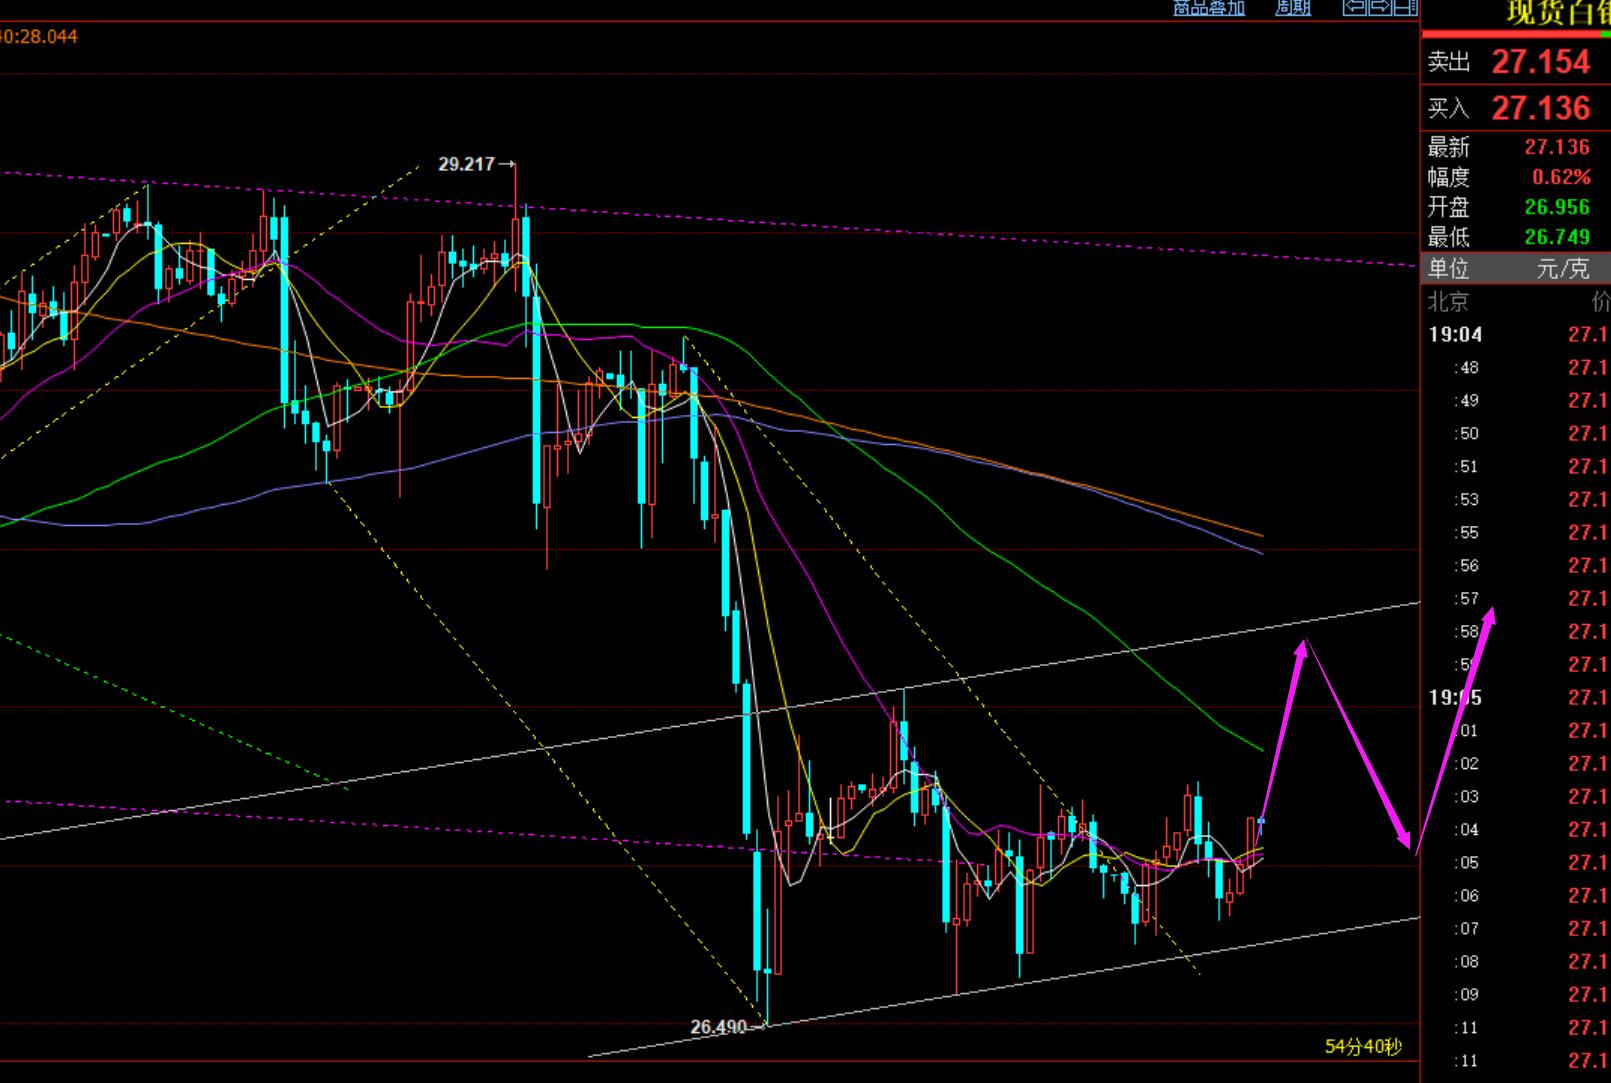1611x1083 pixels.
Task: Click the 幅度 value 0.62%
Action: [x=1561, y=177]
